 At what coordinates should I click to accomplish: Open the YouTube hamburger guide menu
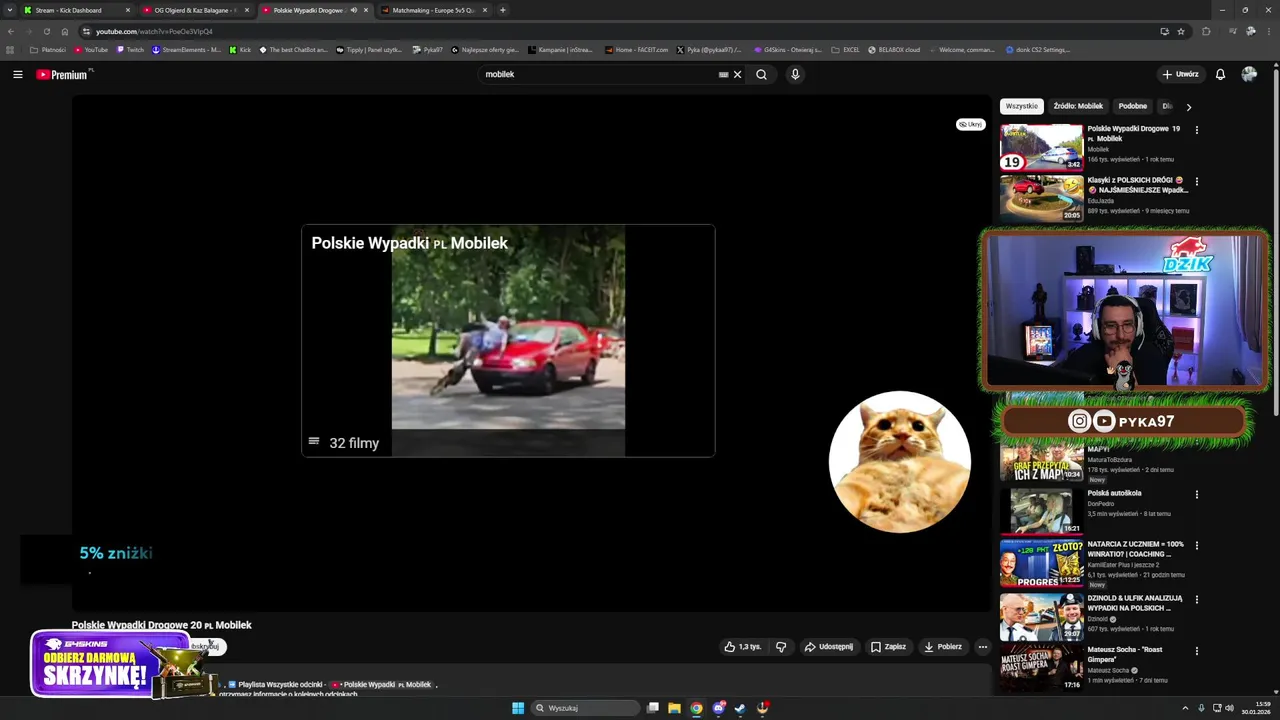click(17, 74)
